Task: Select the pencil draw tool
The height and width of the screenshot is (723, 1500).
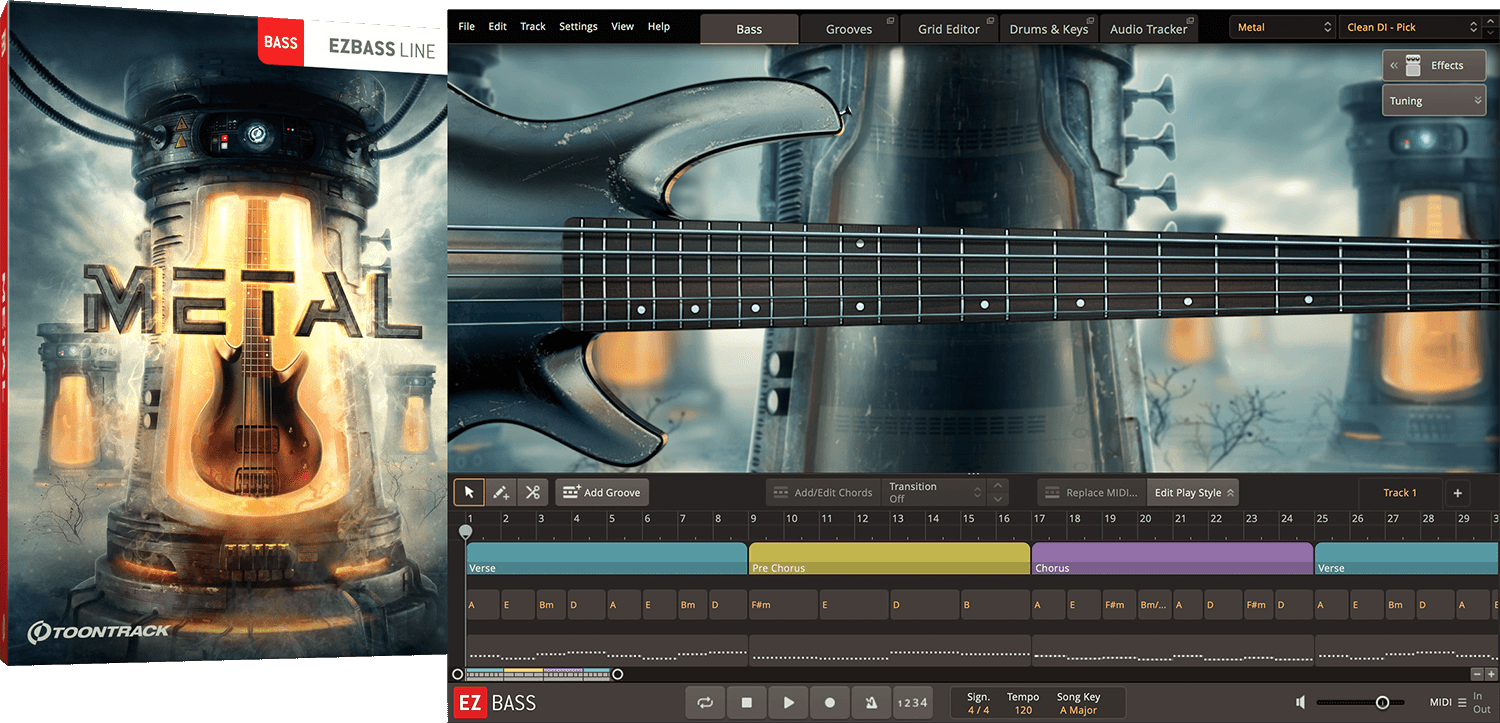Action: [x=501, y=492]
